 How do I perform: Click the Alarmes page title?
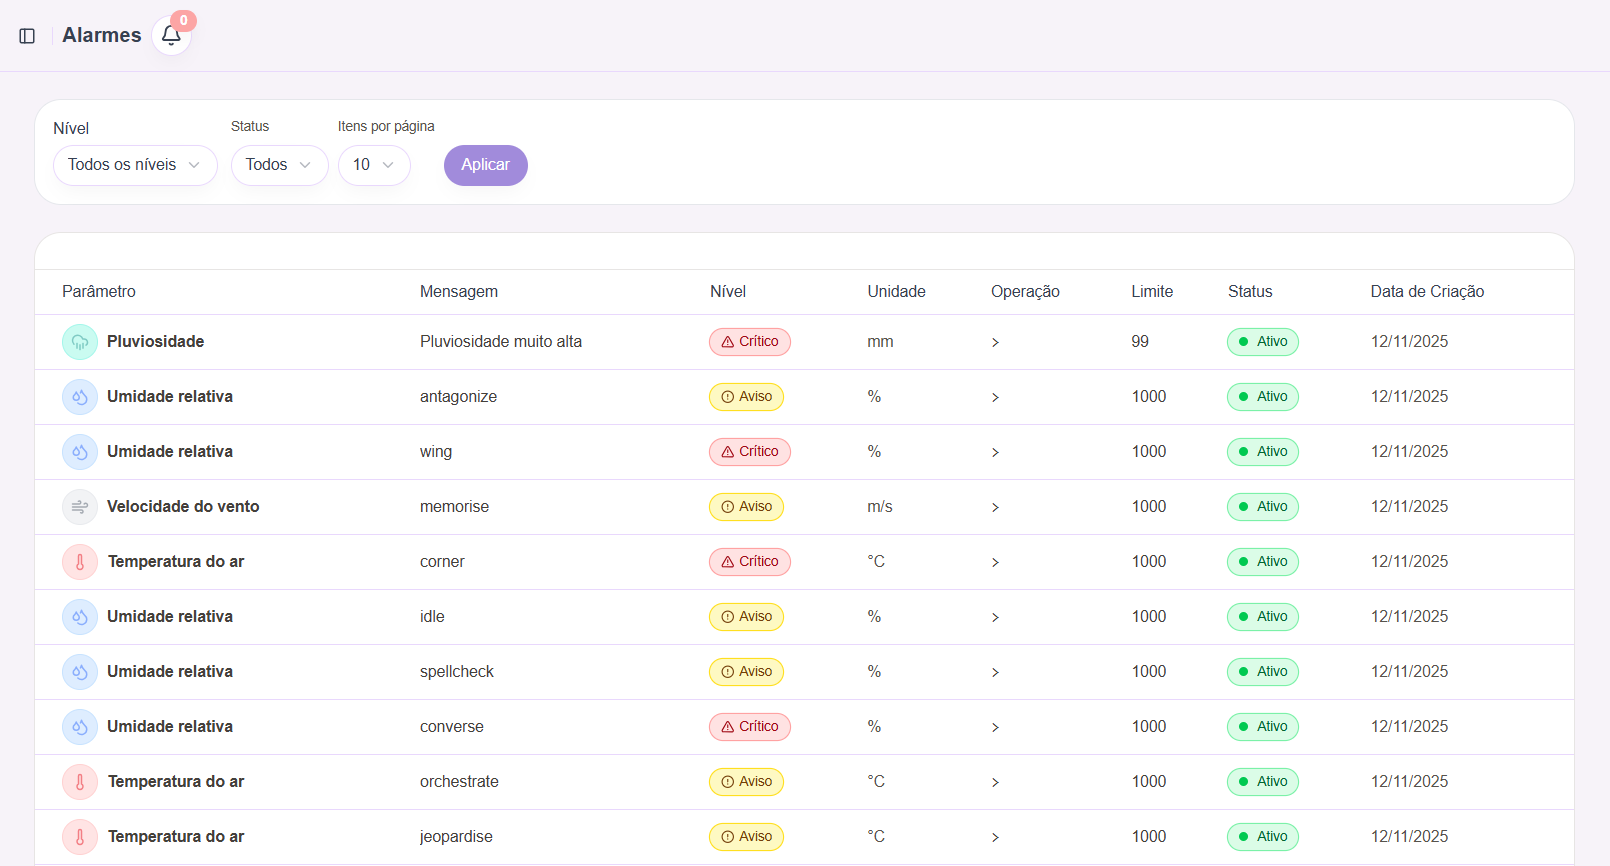tap(102, 35)
